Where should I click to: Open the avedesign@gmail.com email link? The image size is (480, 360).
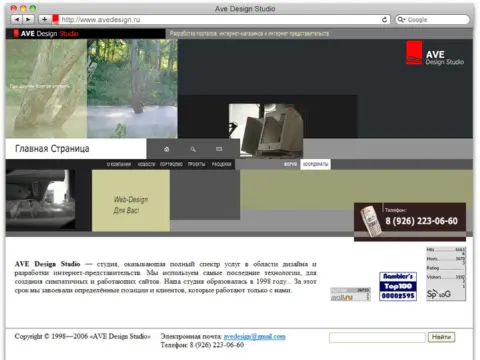point(255,336)
